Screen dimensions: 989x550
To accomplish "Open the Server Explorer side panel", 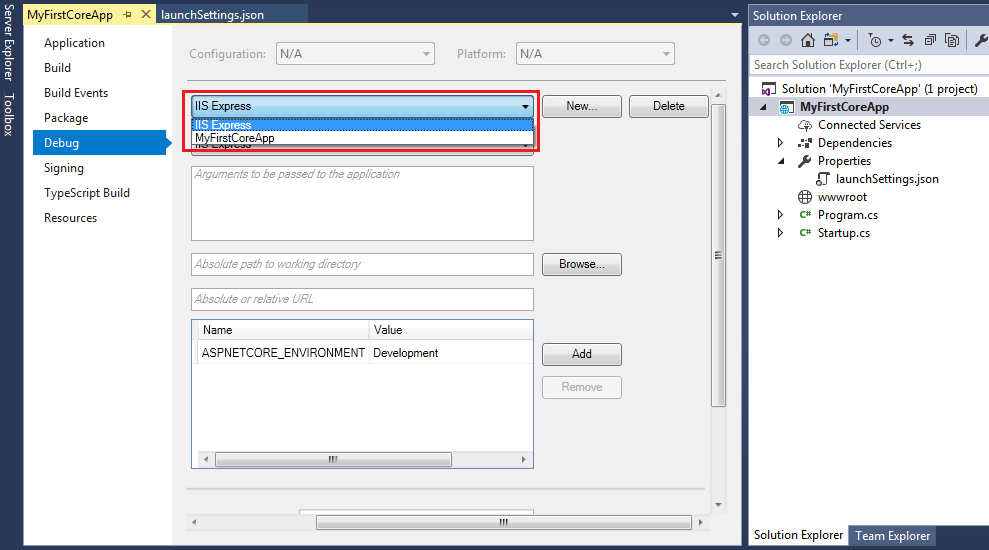I will (x=8, y=42).
